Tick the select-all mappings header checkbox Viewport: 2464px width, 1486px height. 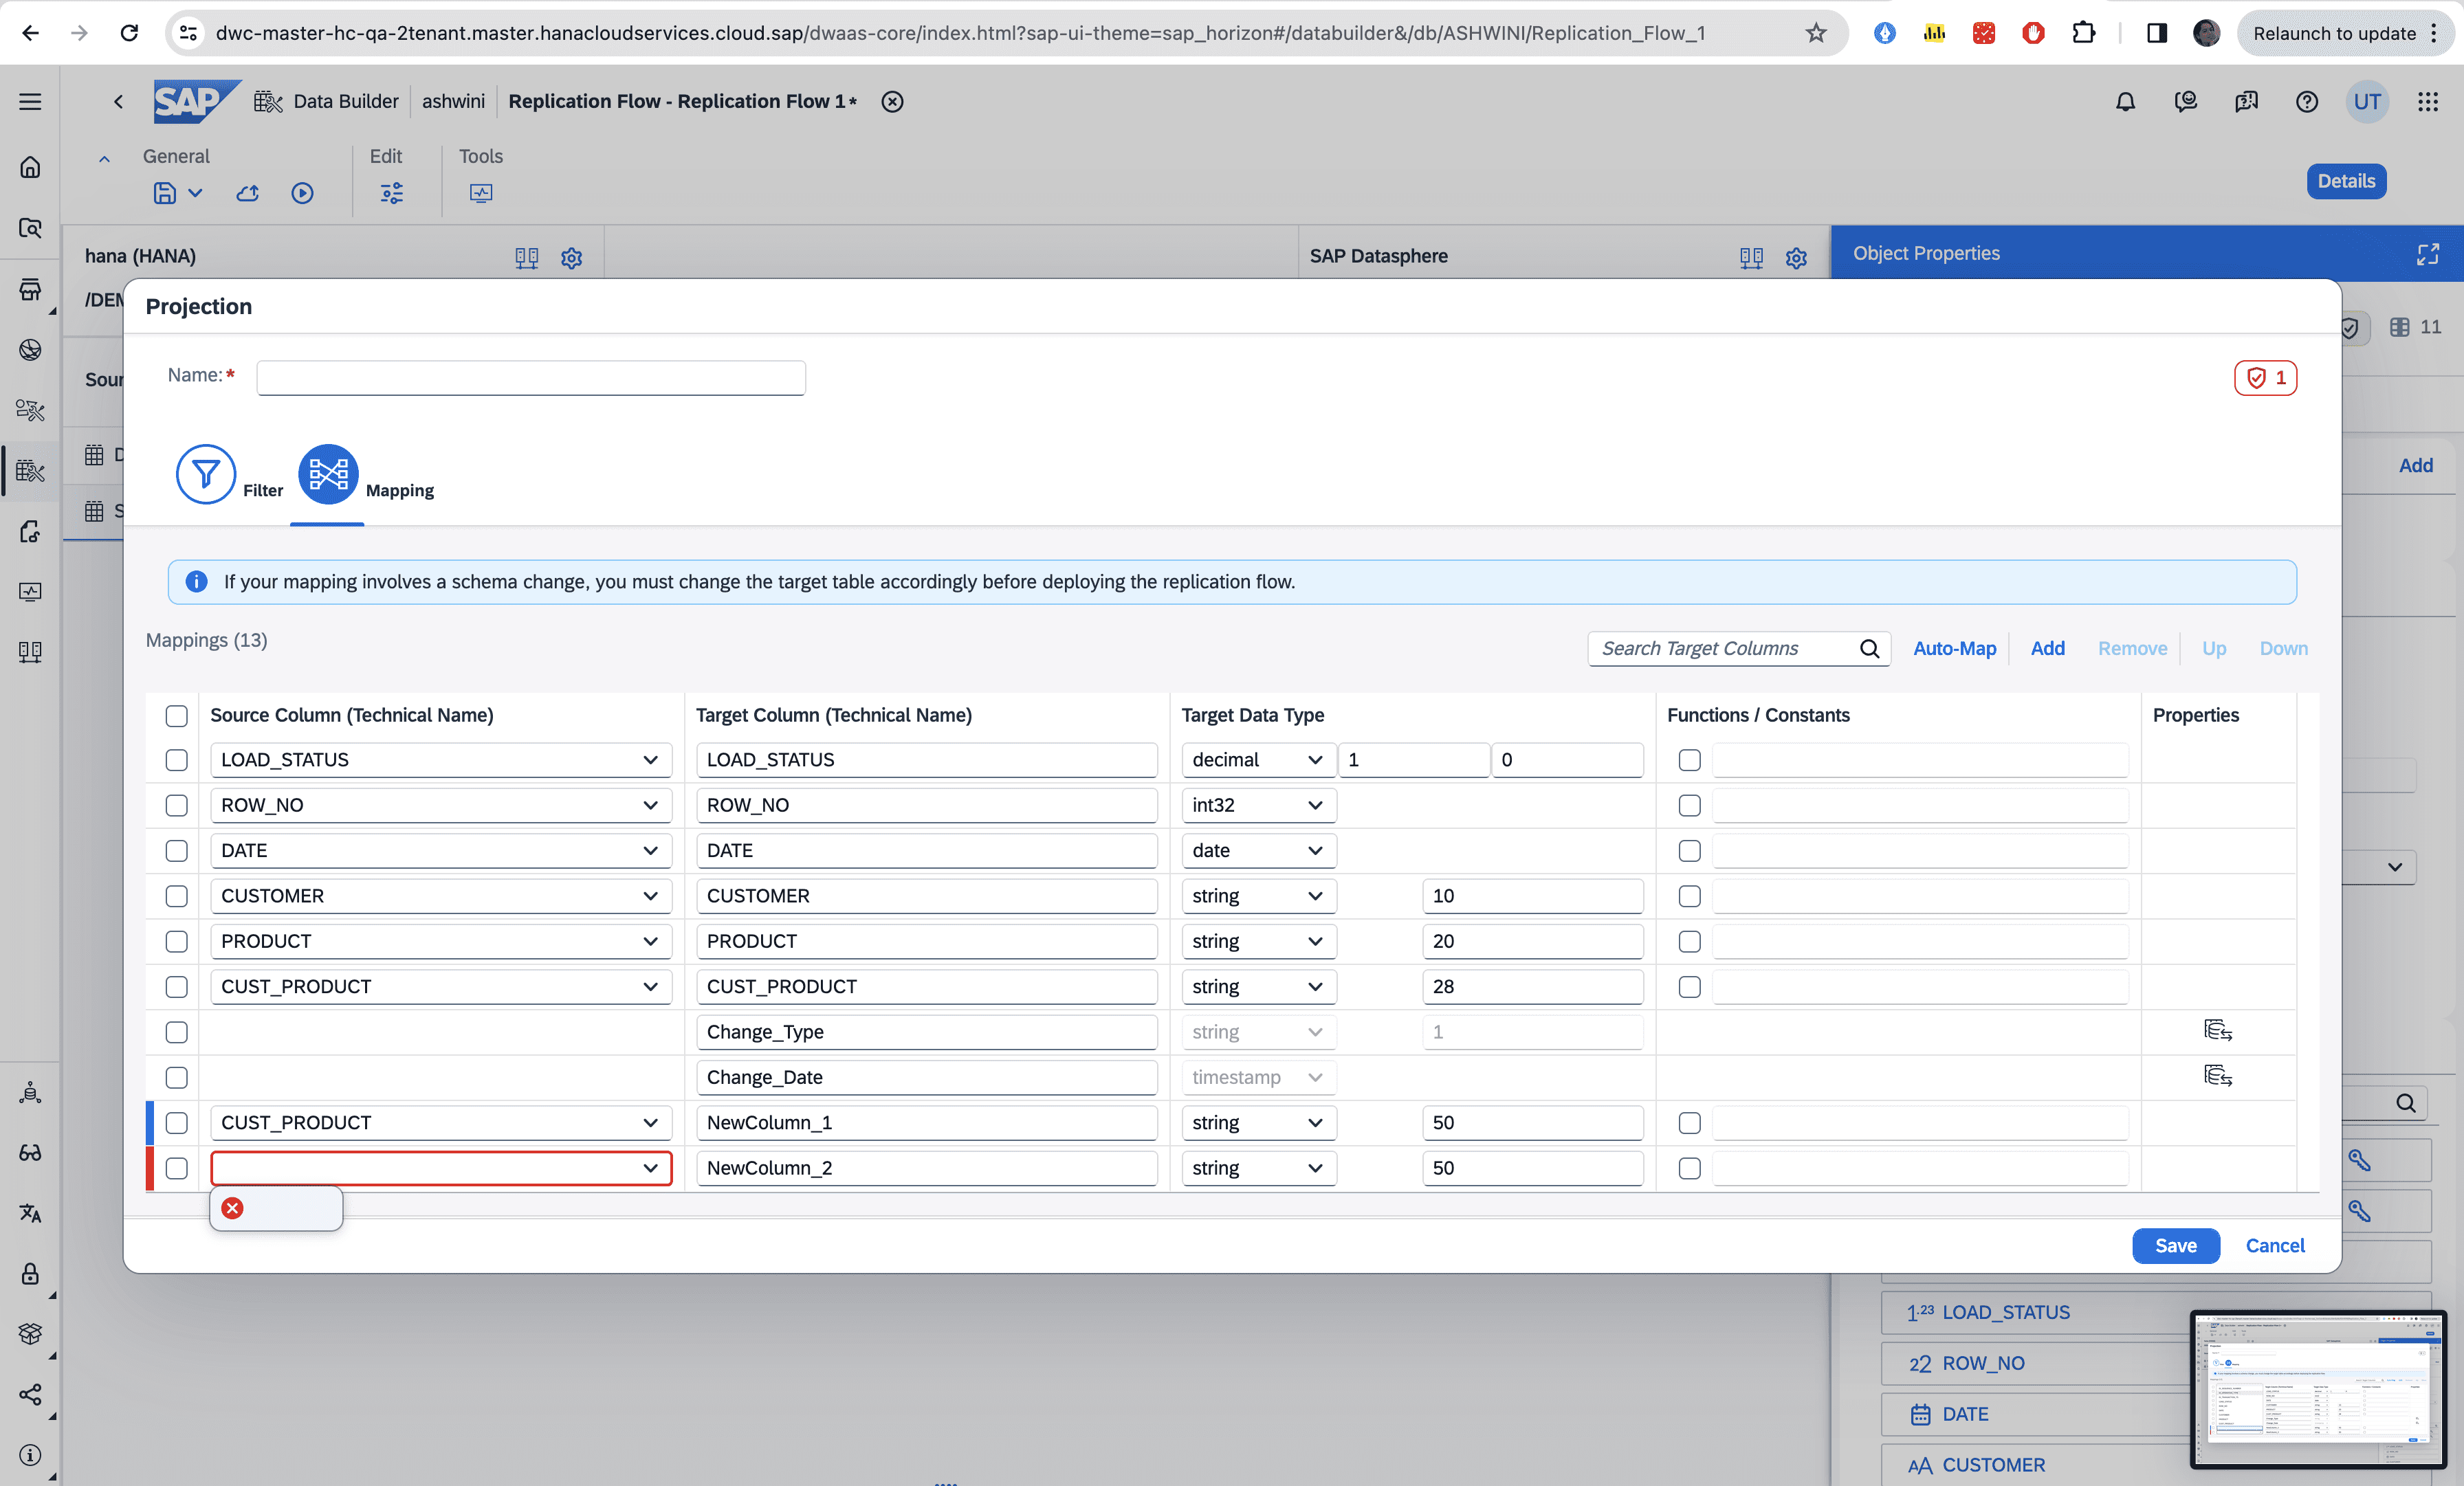tap(176, 715)
